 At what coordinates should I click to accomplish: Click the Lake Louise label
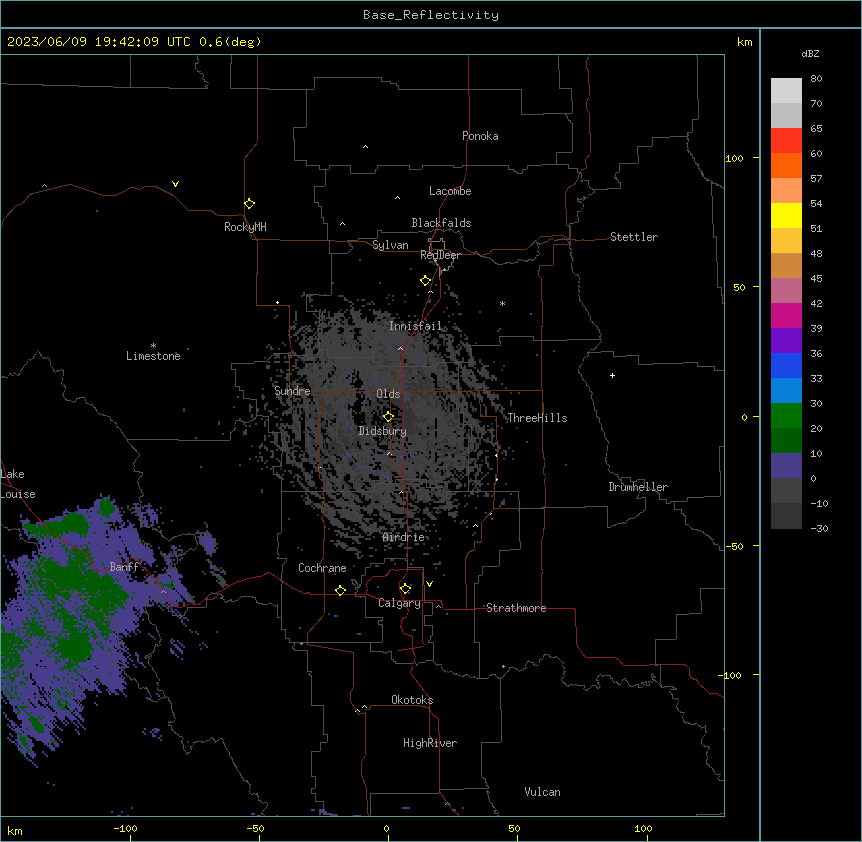coord(18,484)
